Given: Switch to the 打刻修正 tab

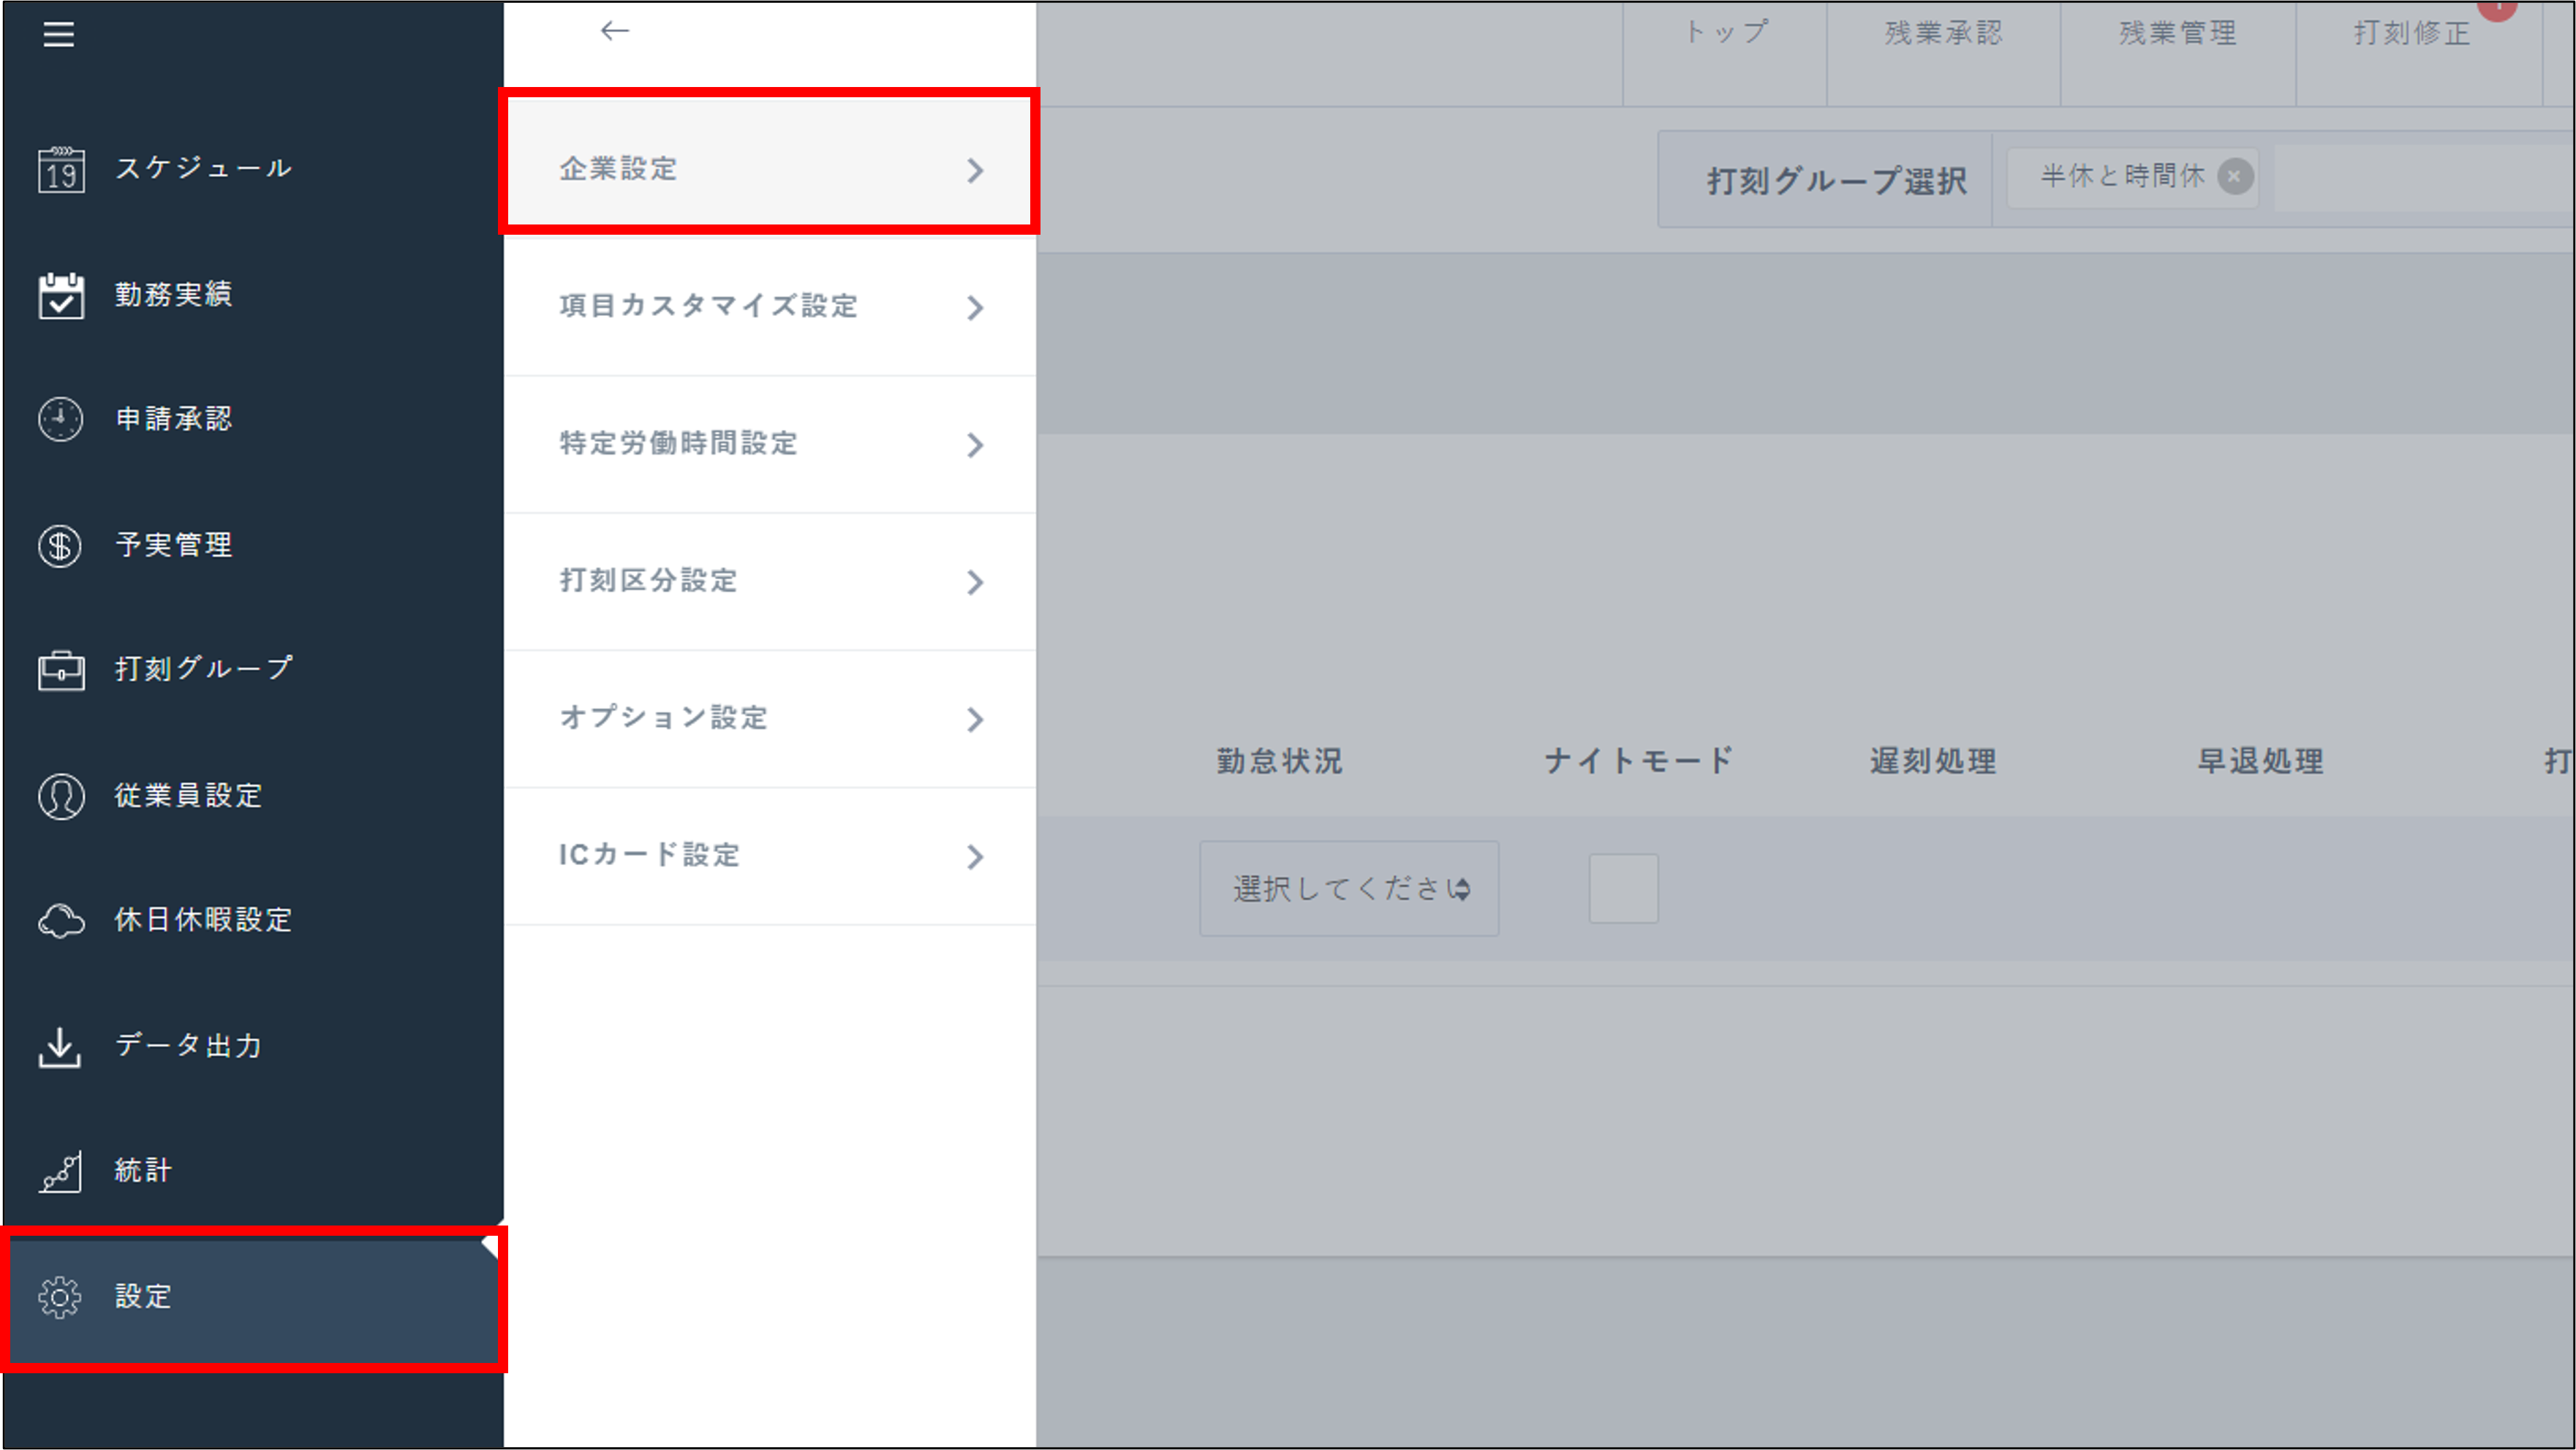Looking at the screenshot, I should pyautogui.click(x=2411, y=34).
